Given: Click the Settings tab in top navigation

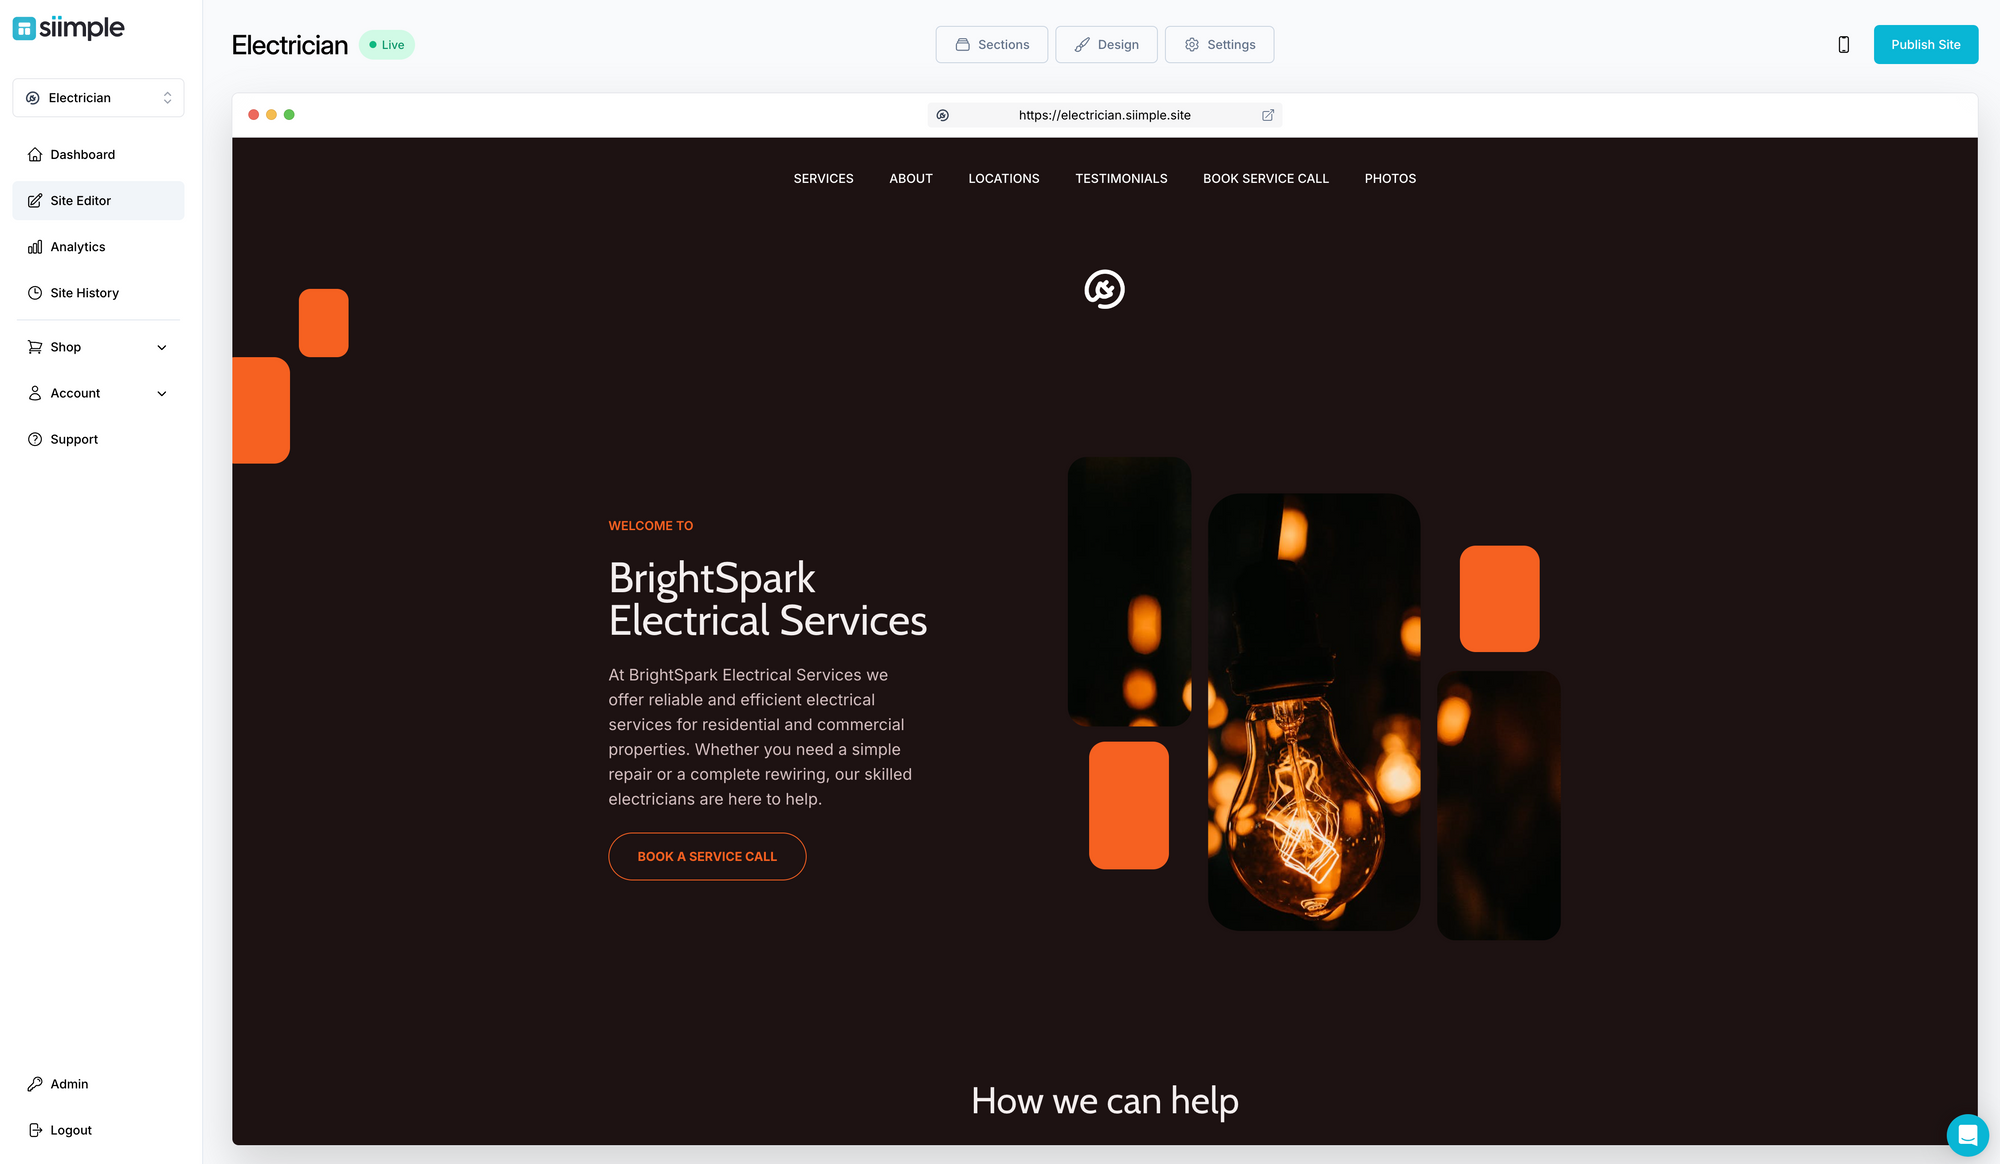Looking at the screenshot, I should [x=1219, y=44].
